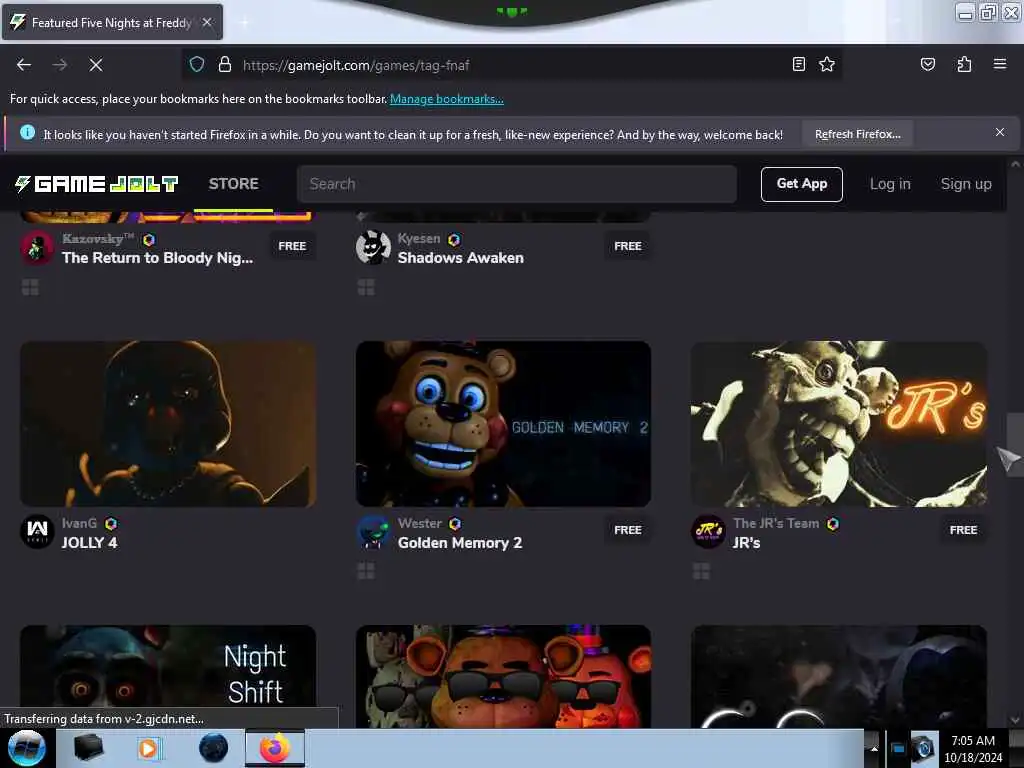The height and width of the screenshot is (768, 1024).
Task: Go back with the browser back arrow
Action: pyautogui.click(x=24, y=65)
